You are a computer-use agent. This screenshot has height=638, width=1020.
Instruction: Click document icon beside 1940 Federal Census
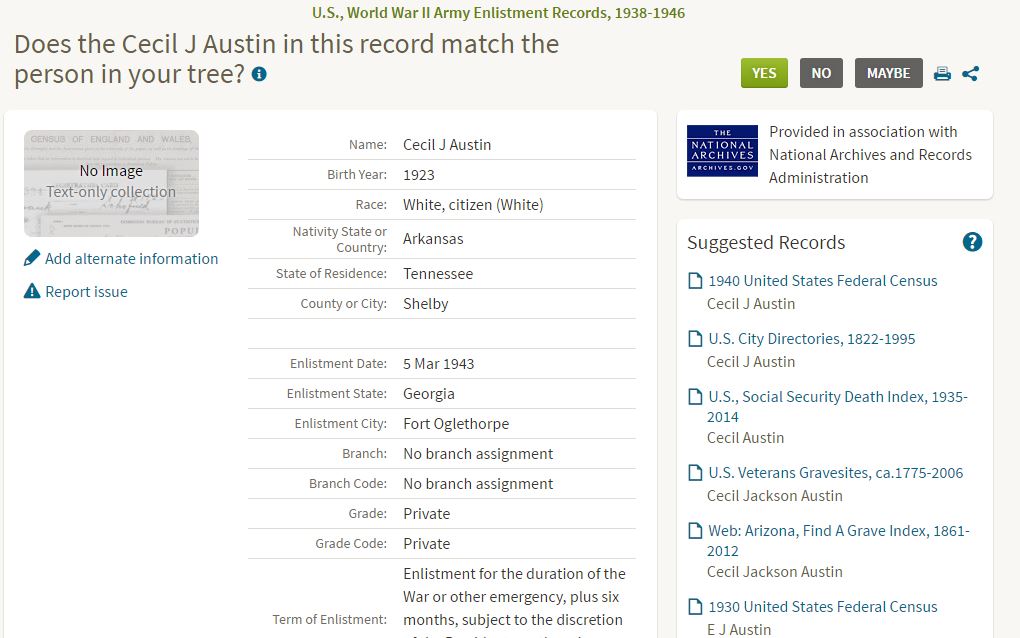click(695, 280)
